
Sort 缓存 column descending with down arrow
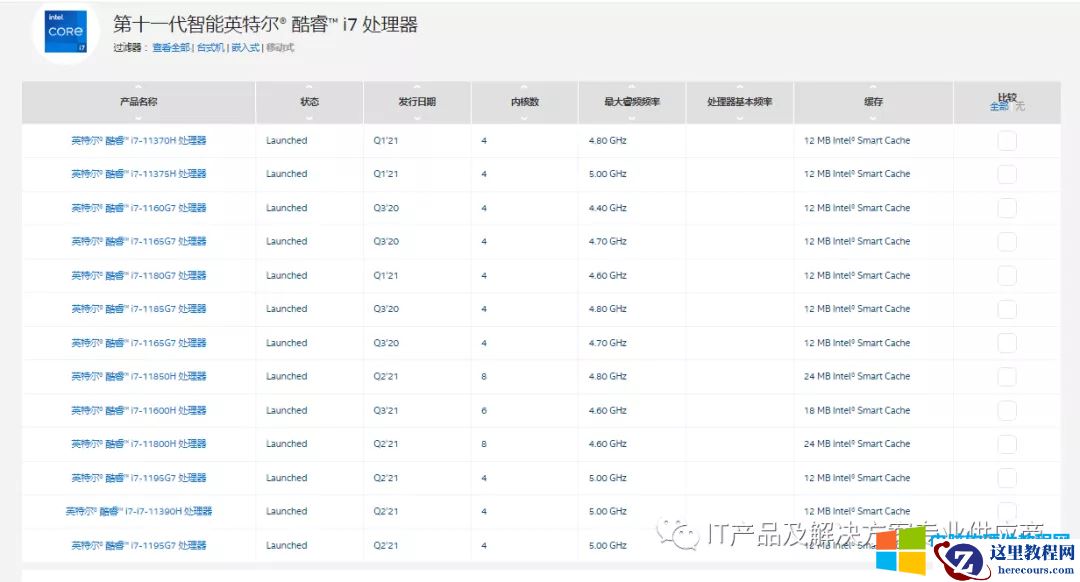873,118
